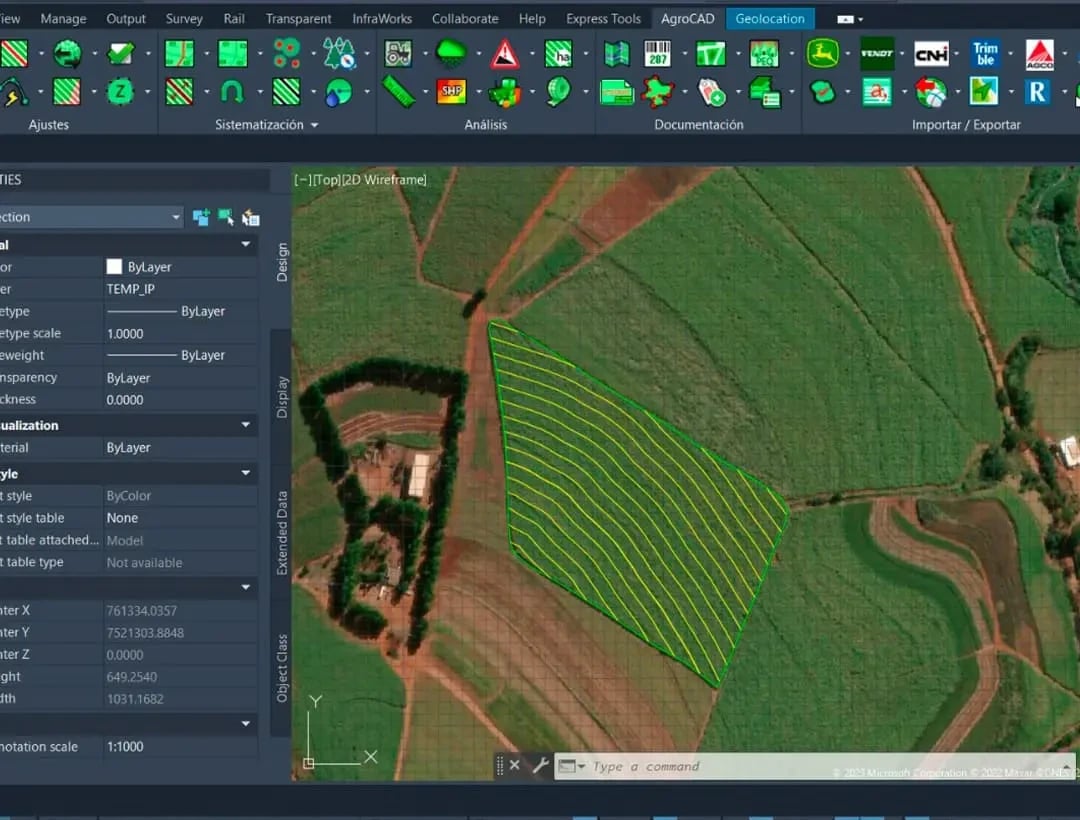The image size is (1080, 820).
Task: Click the slope warning triangle icon
Action: [505, 54]
